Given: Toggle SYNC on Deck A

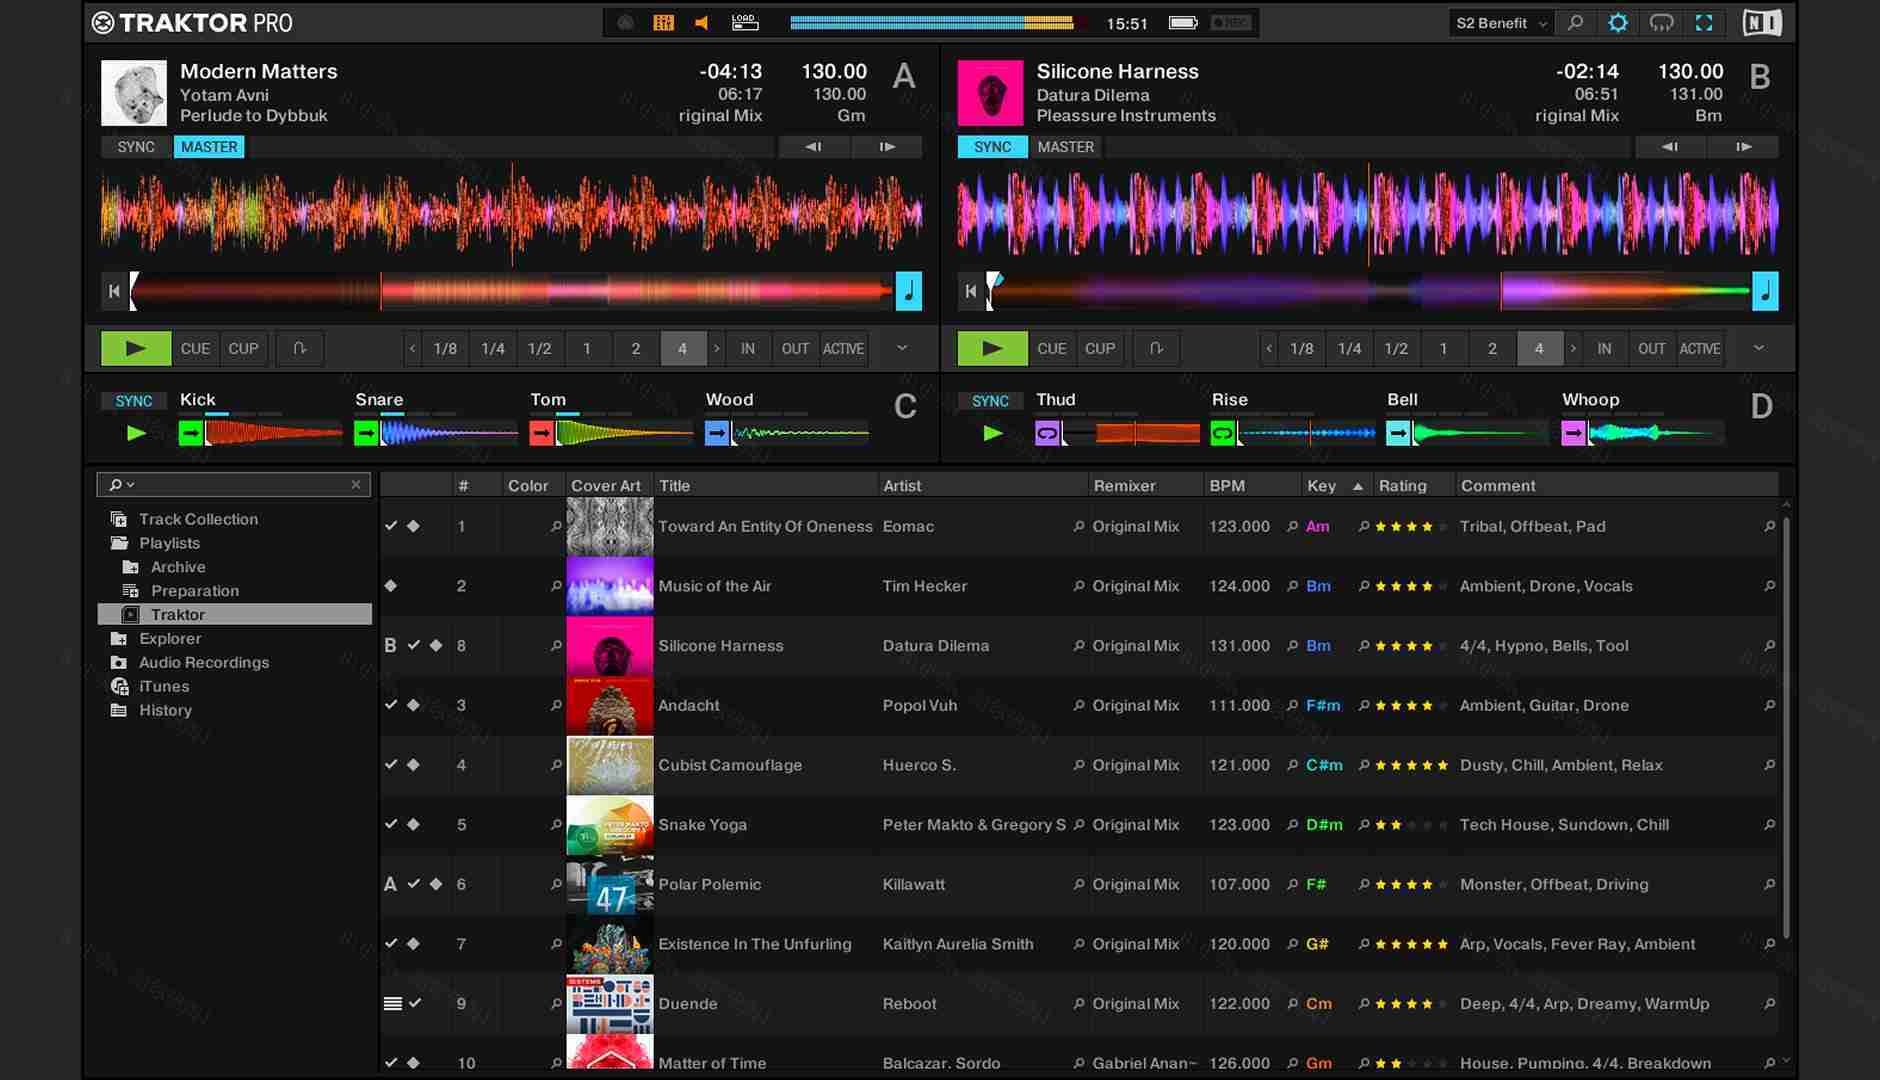Looking at the screenshot, I should 136,147.
